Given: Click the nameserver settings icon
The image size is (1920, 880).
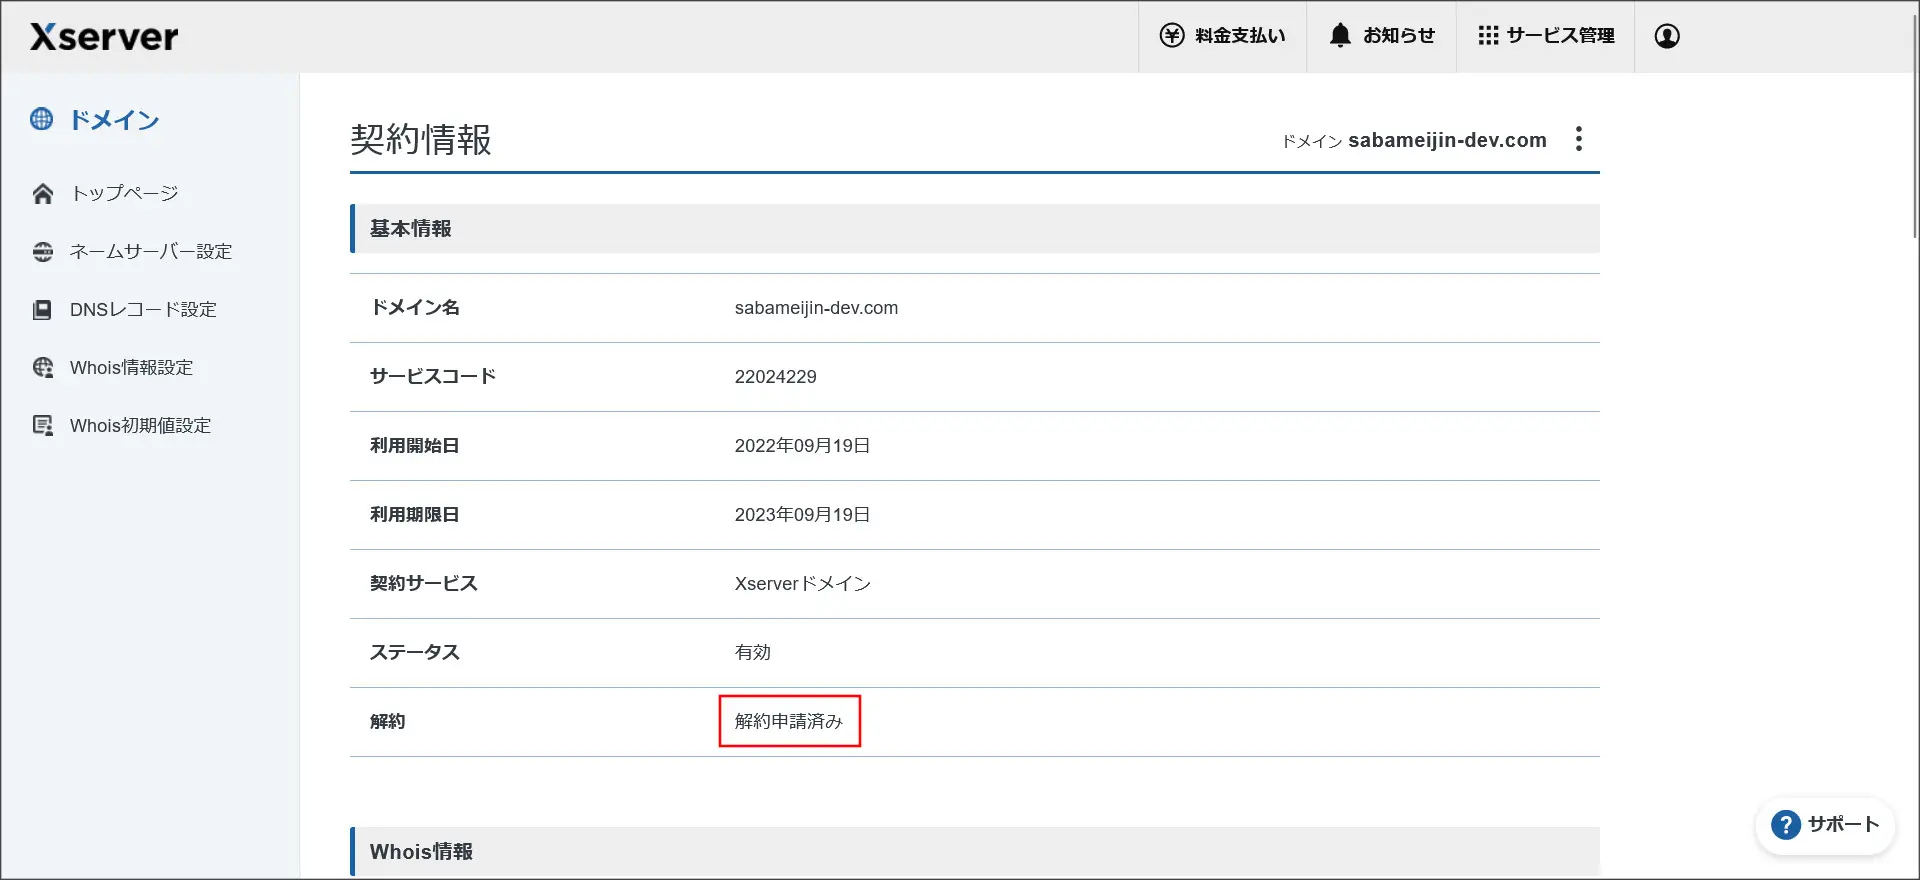Looking at the screenshot, I should point(43,252).
